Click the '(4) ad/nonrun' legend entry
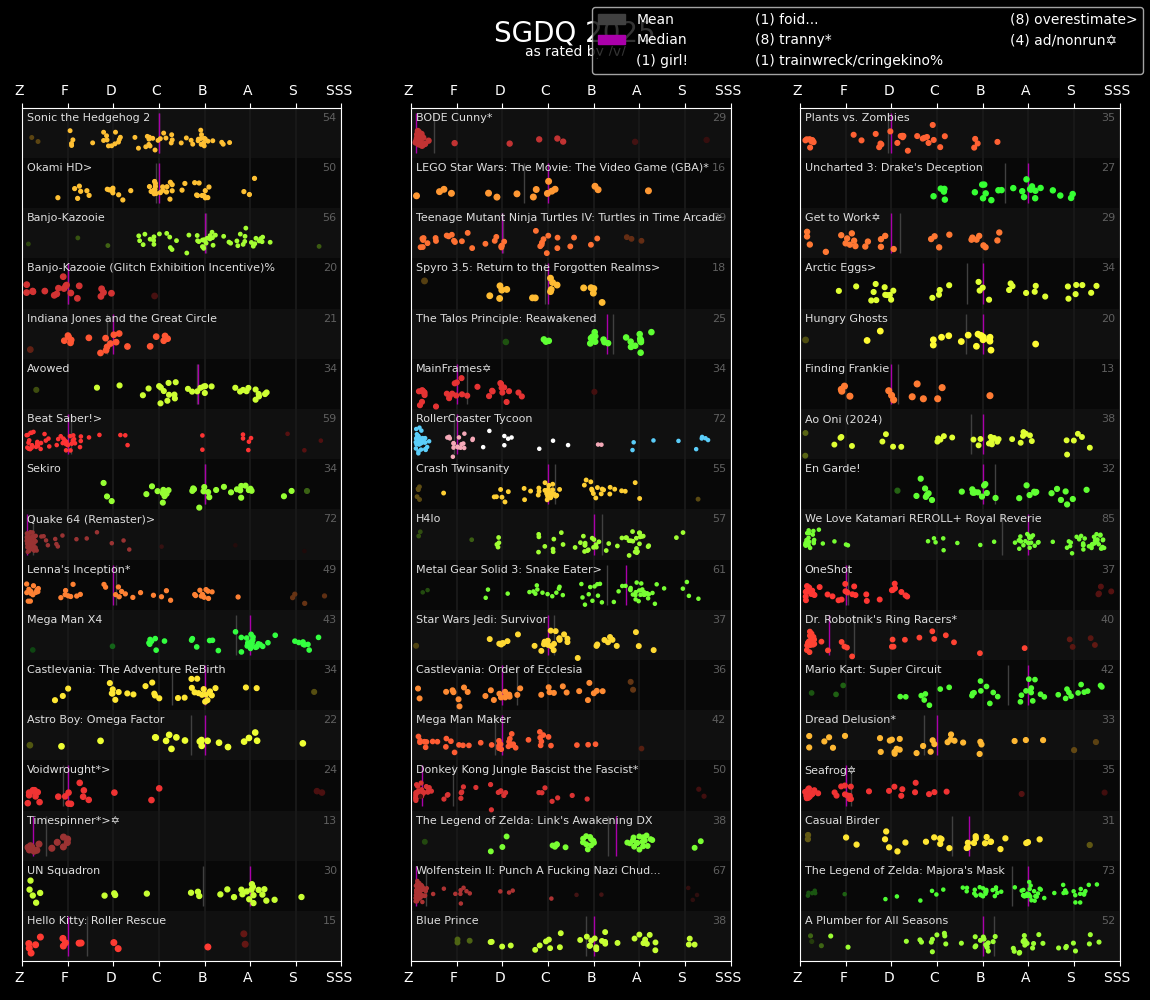The image size is (1150, 1000). point(1063,40)
